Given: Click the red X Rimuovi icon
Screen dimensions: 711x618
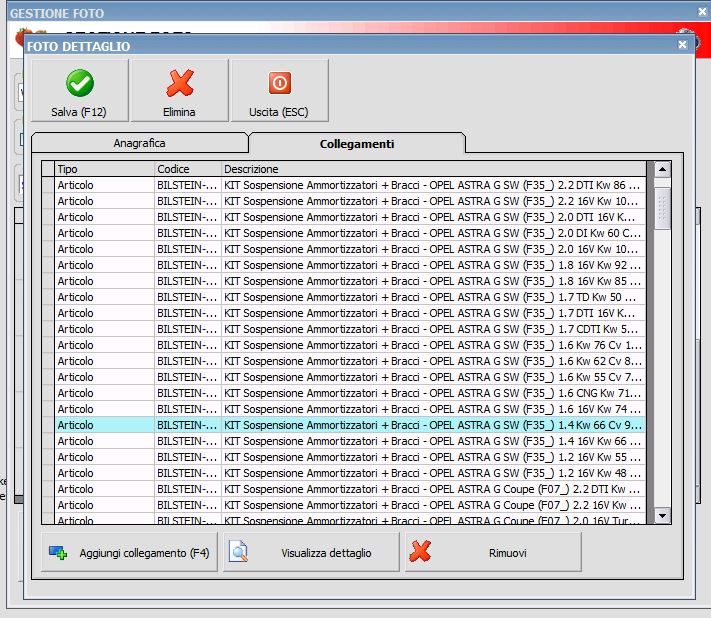Looking at the screenshot, I should click(x=420, y=551).
